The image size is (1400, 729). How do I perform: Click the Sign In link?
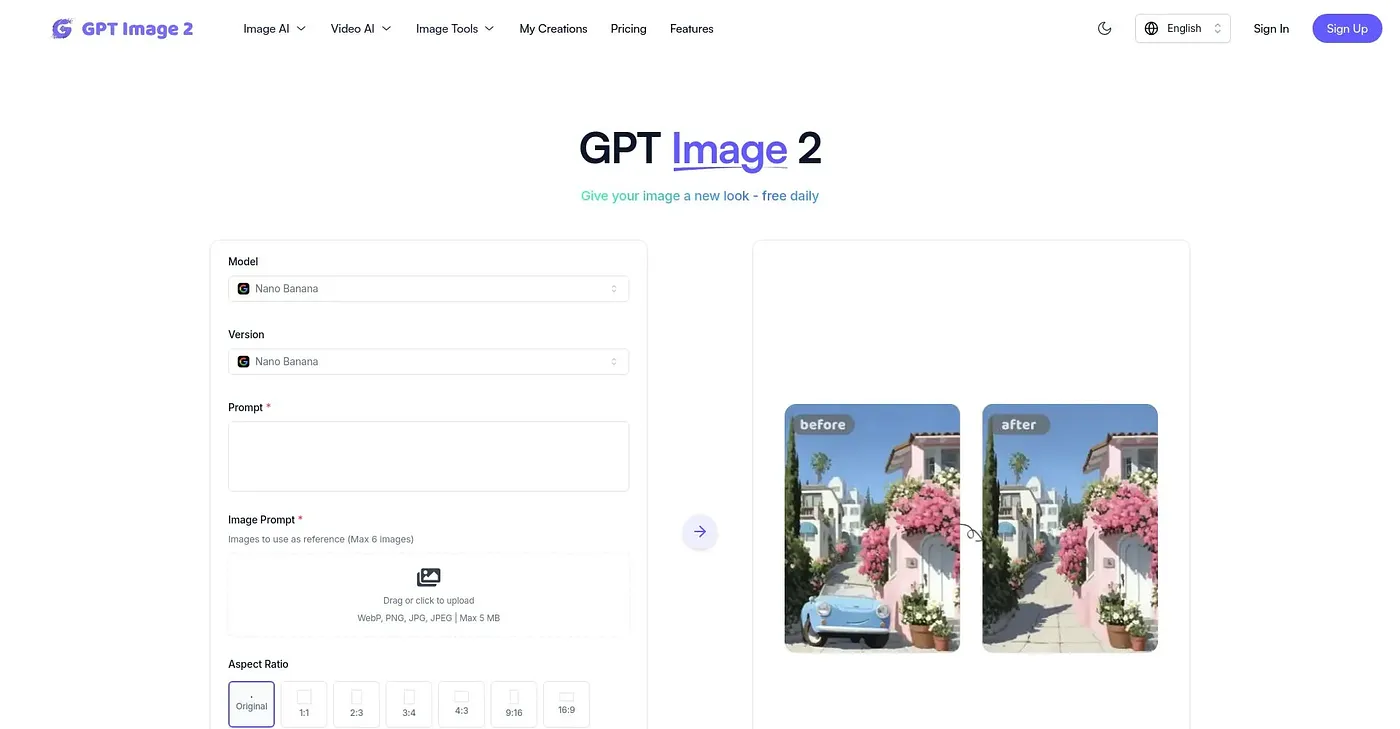click(x=1271, y=29)
